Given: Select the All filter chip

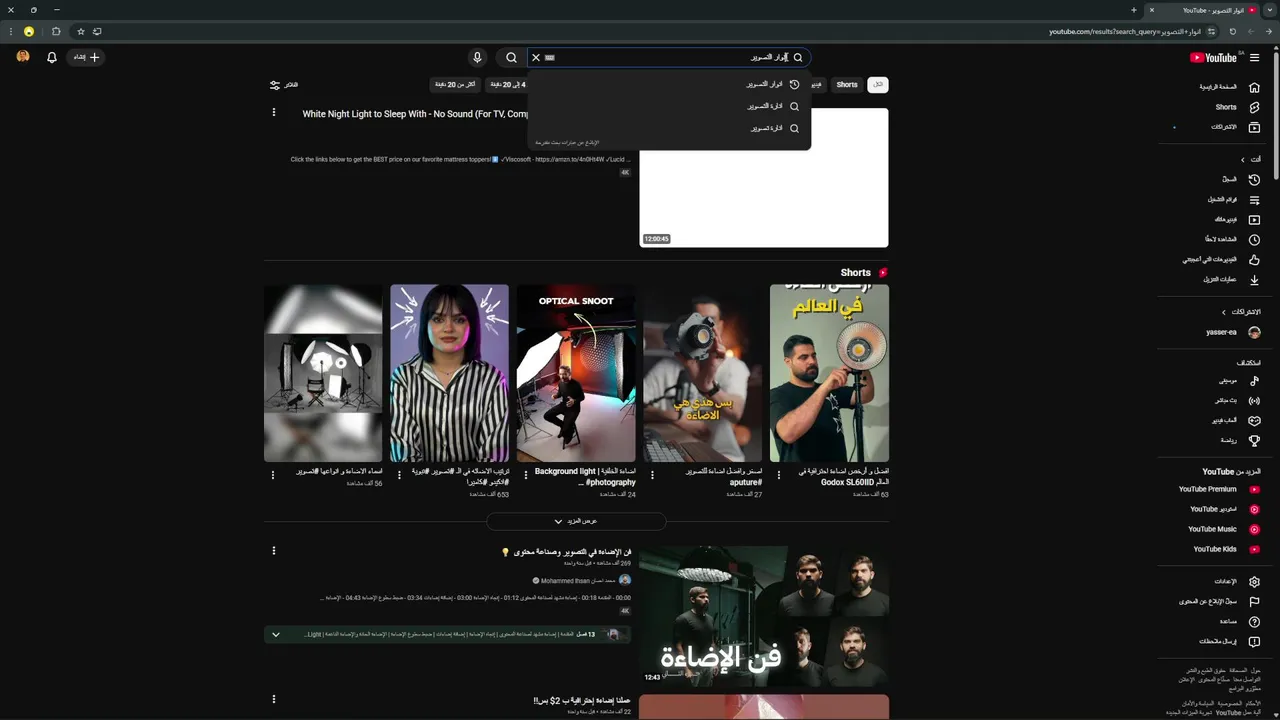Looking at the screenshot, I should [878, 85].
